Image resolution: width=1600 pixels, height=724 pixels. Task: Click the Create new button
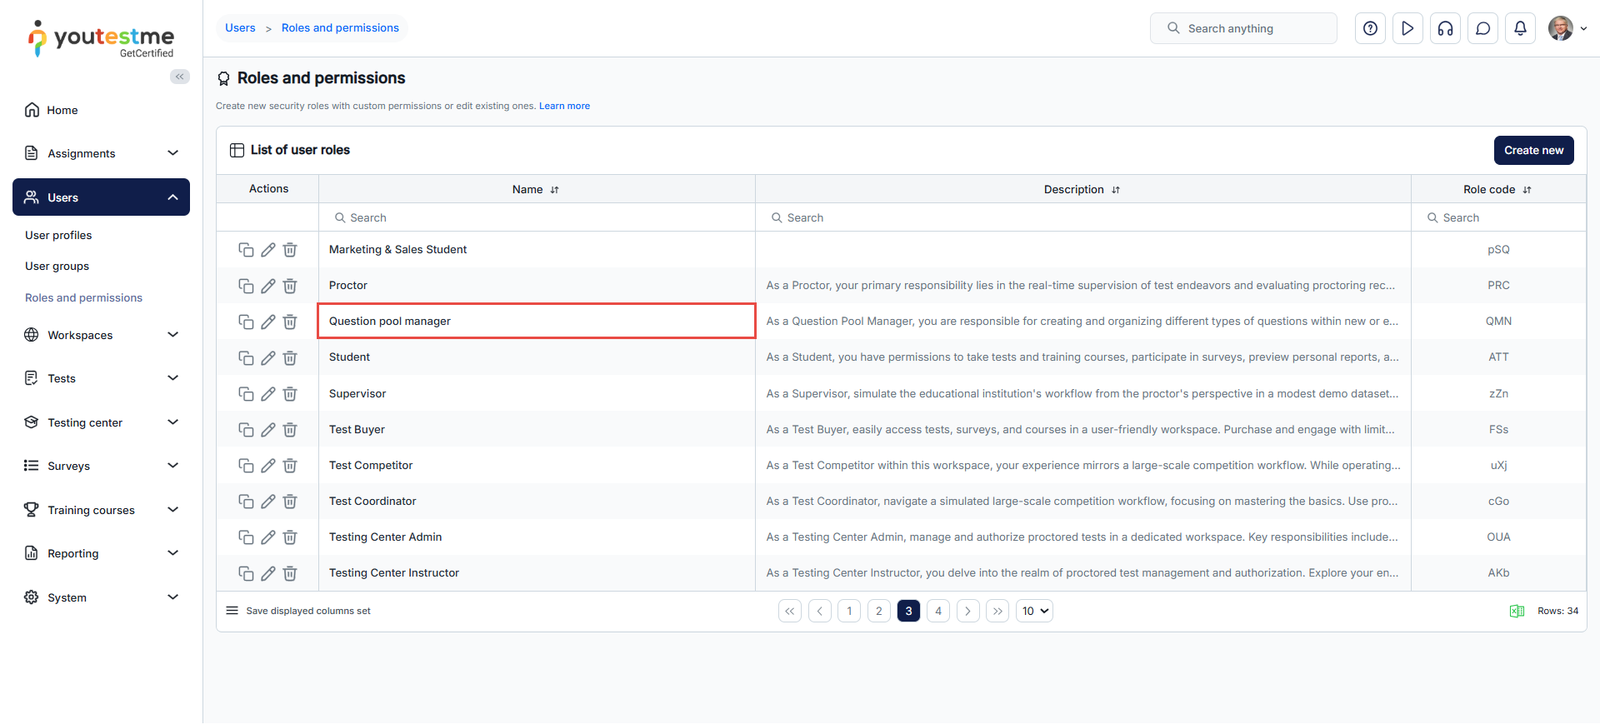point(1533,150)
